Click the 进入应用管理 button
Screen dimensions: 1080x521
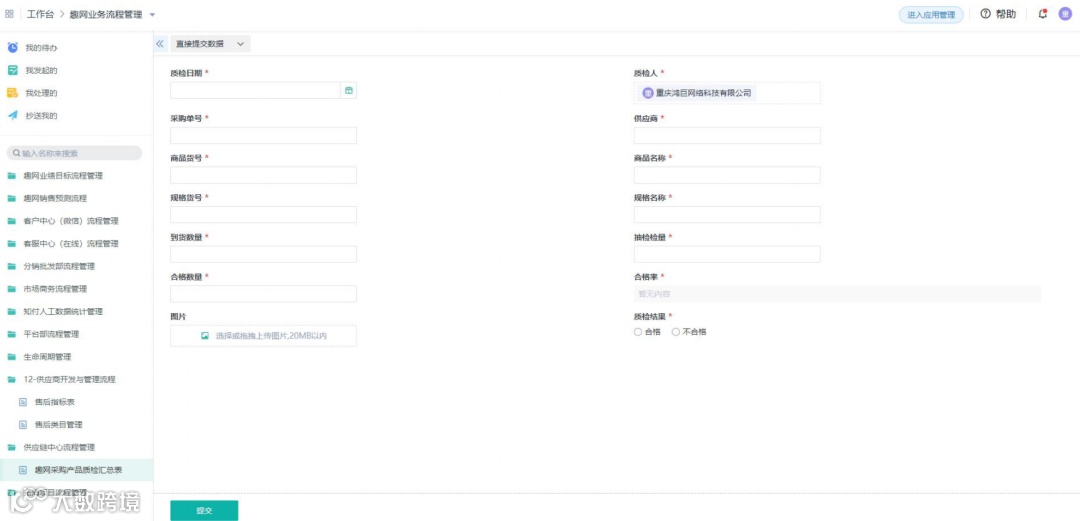tap(931, 14)
